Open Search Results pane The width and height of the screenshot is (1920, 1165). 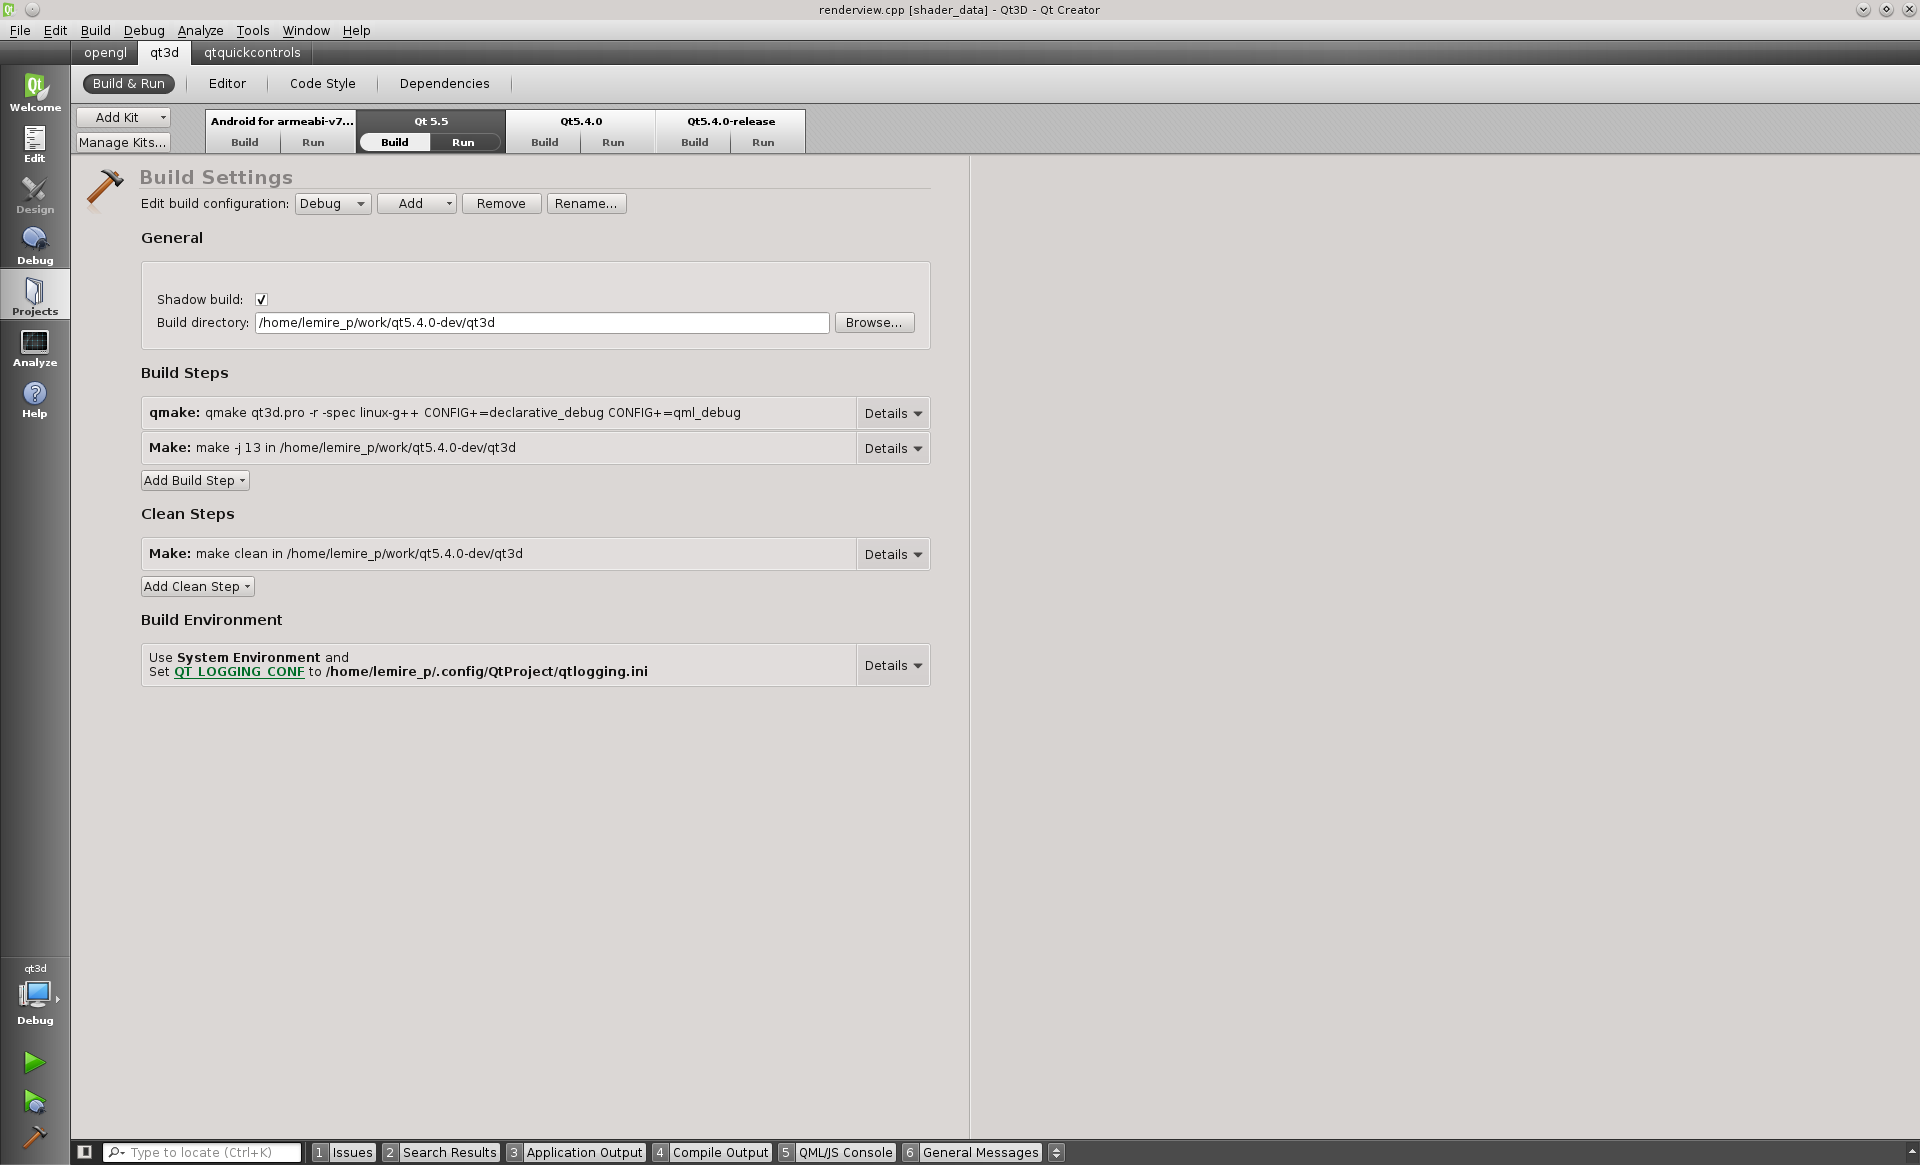tap(440, 1152)
